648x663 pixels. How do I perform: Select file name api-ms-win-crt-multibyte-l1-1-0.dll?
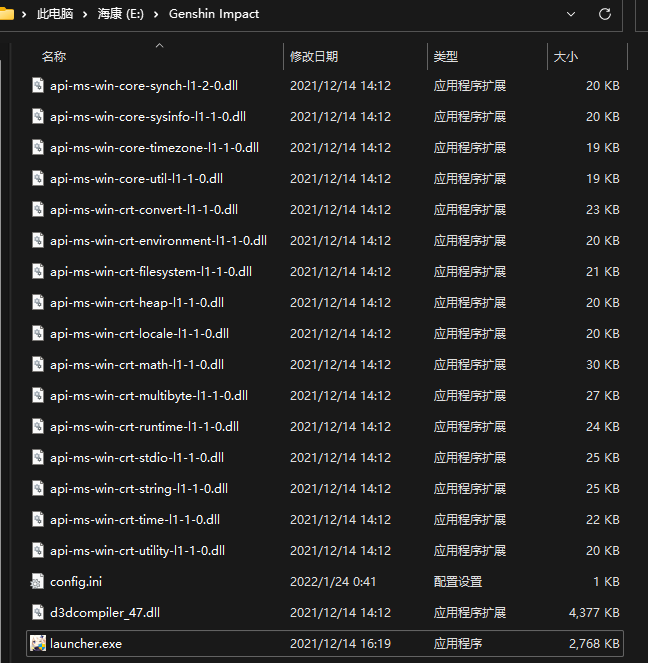click(x=149, y=396)
